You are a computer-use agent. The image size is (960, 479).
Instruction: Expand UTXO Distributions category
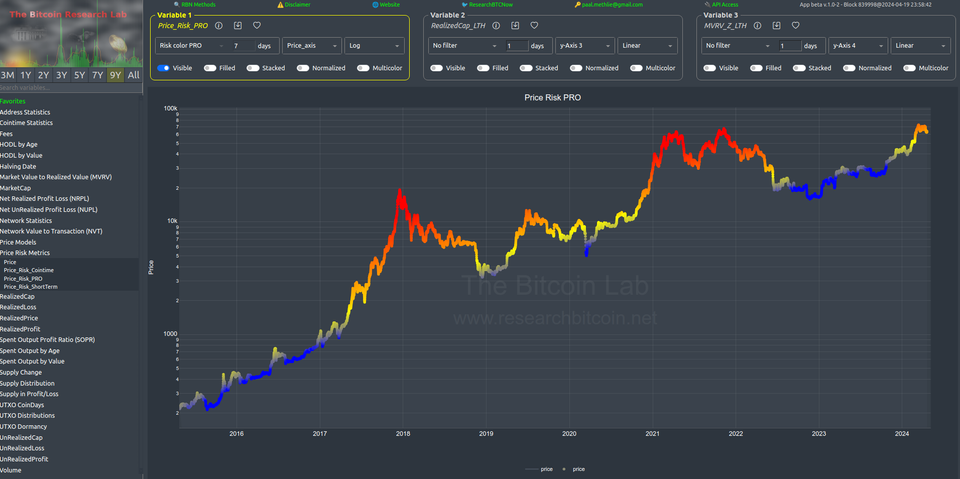tap(28, 415)
